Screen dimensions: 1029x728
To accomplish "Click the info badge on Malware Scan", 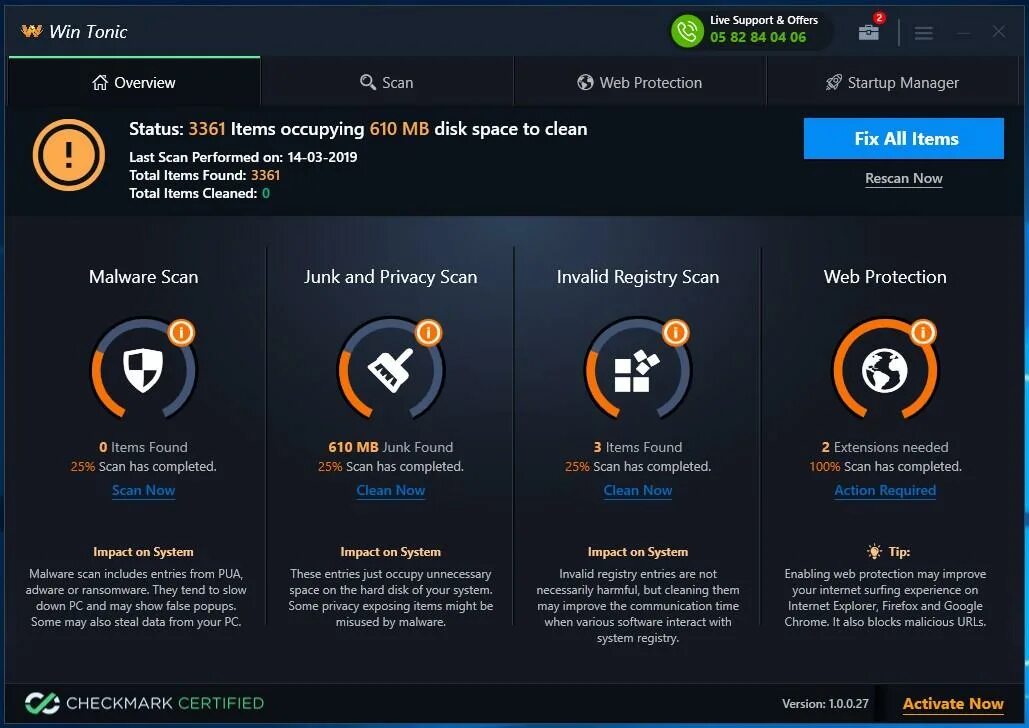I will tap(181, 333).
